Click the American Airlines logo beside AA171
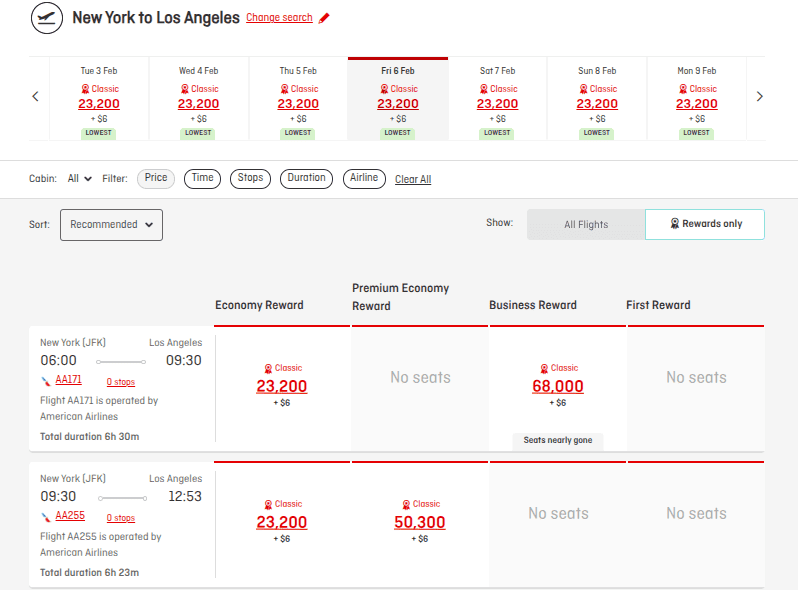This screenshot has height=590, width=798. coord(46,381)
